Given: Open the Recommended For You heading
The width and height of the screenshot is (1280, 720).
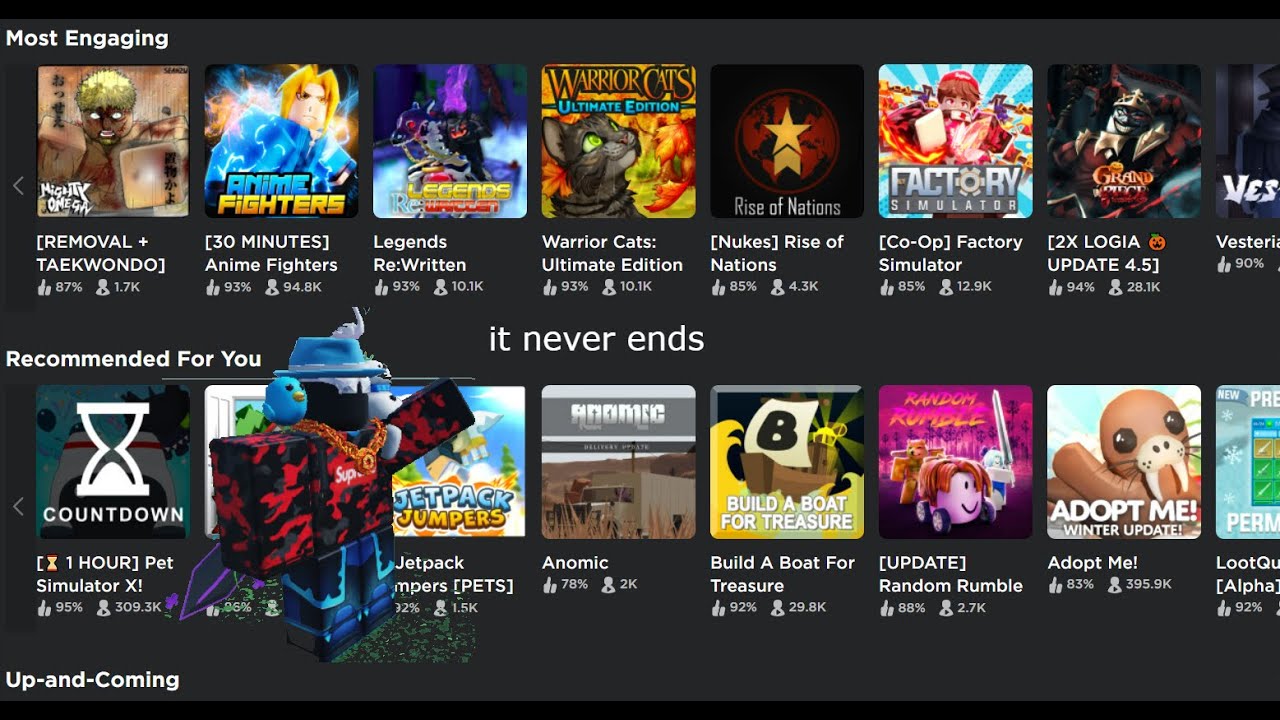Looking at the screenshot, I should pyautogui.click(x=133, y=359).
